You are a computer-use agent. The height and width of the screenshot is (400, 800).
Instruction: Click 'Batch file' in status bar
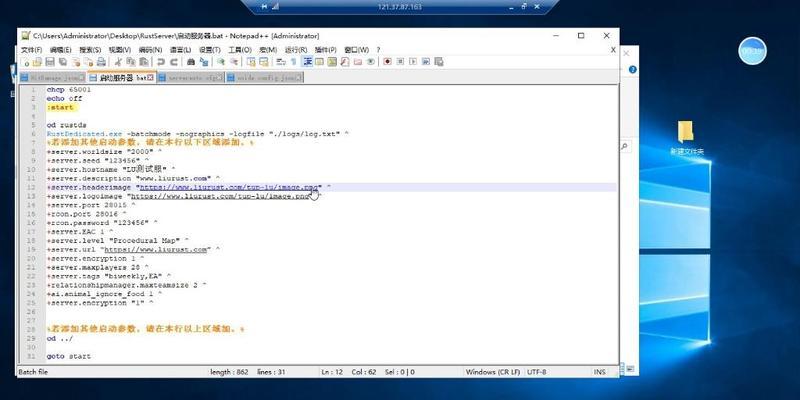(x=33, y=372)
